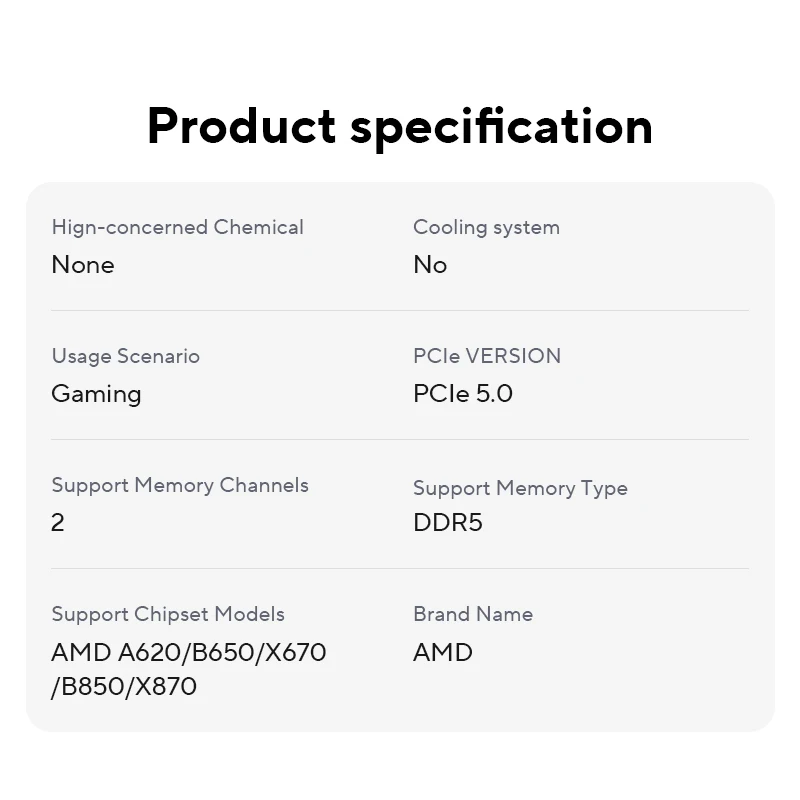
Task: Click the "No" cooling system value
Action: tap(430, 265)
